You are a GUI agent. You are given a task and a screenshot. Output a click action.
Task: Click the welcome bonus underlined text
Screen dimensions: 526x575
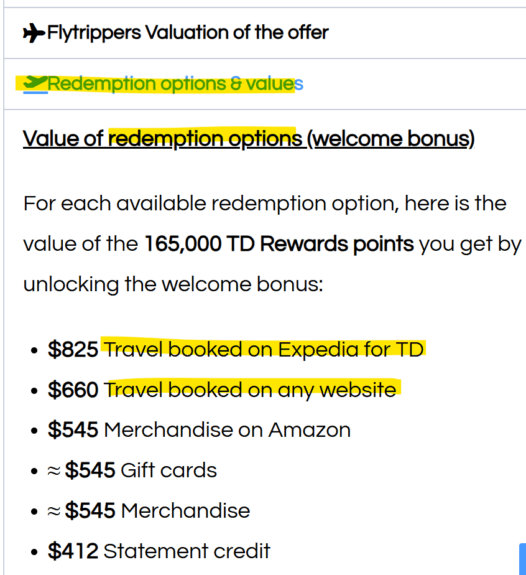[x=391, y=139]
